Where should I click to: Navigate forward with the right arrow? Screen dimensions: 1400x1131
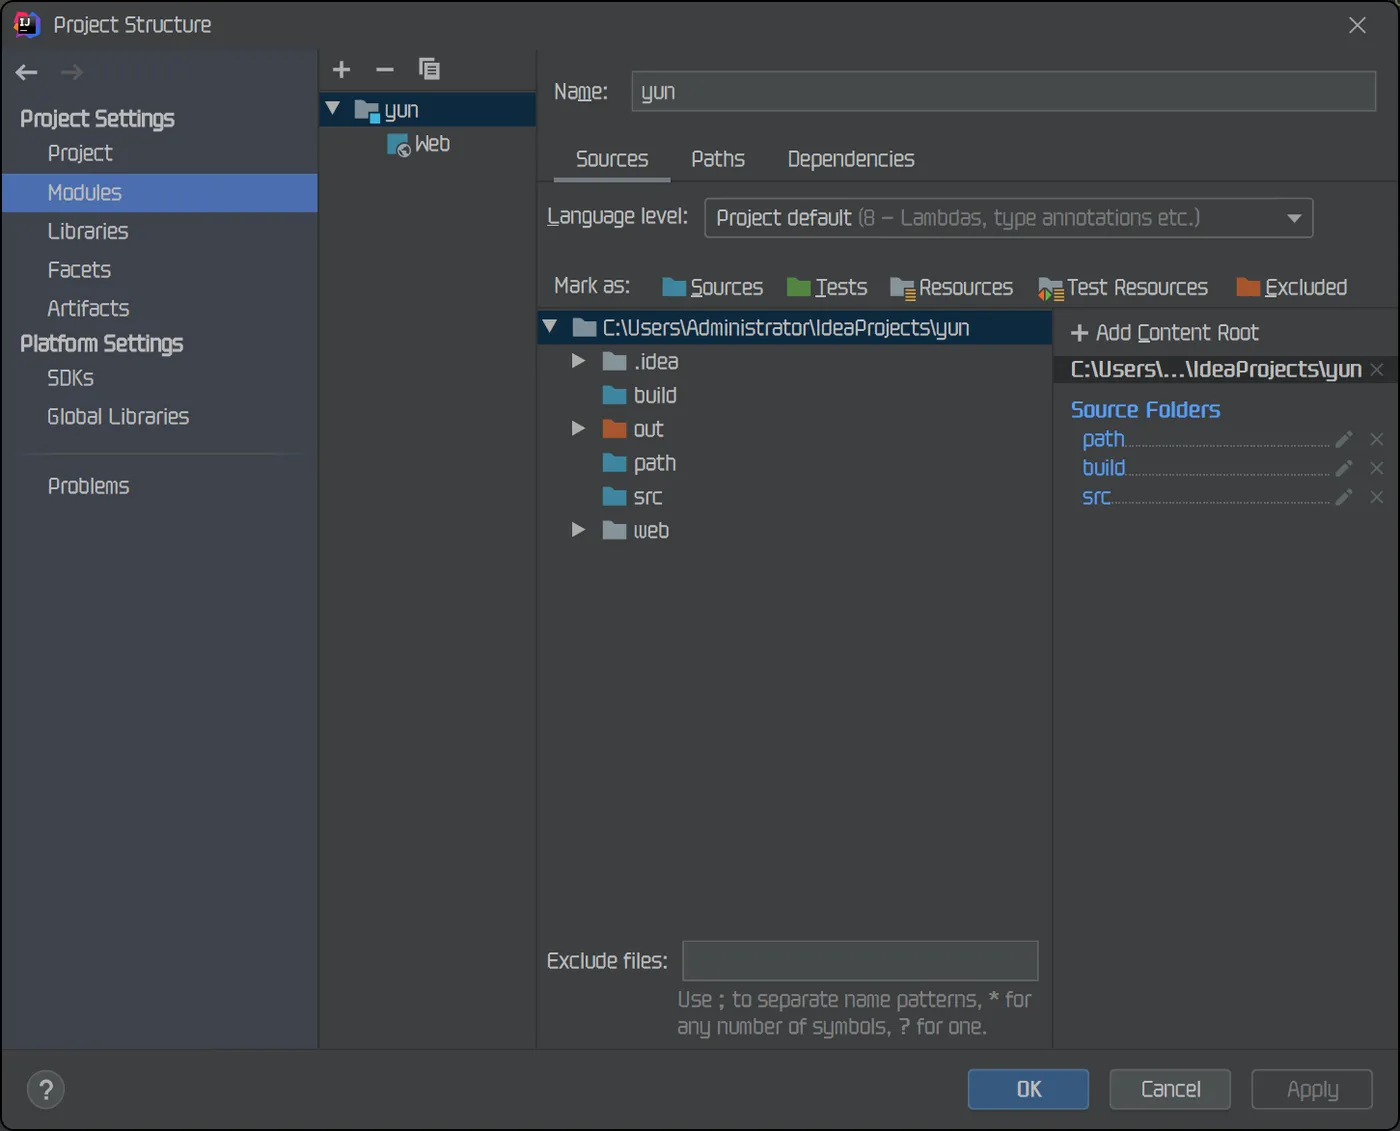coord(72,72)
